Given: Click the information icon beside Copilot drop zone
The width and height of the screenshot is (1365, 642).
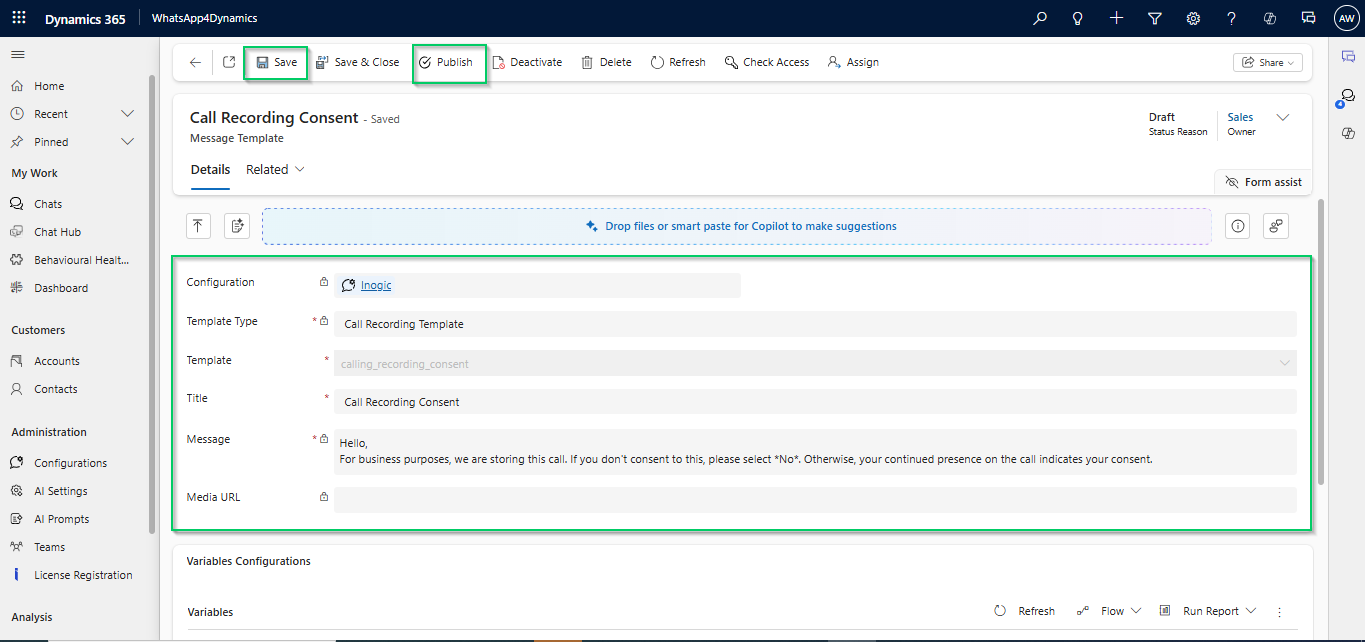Looking at the screenshot, I should [x=1238, y=226].
